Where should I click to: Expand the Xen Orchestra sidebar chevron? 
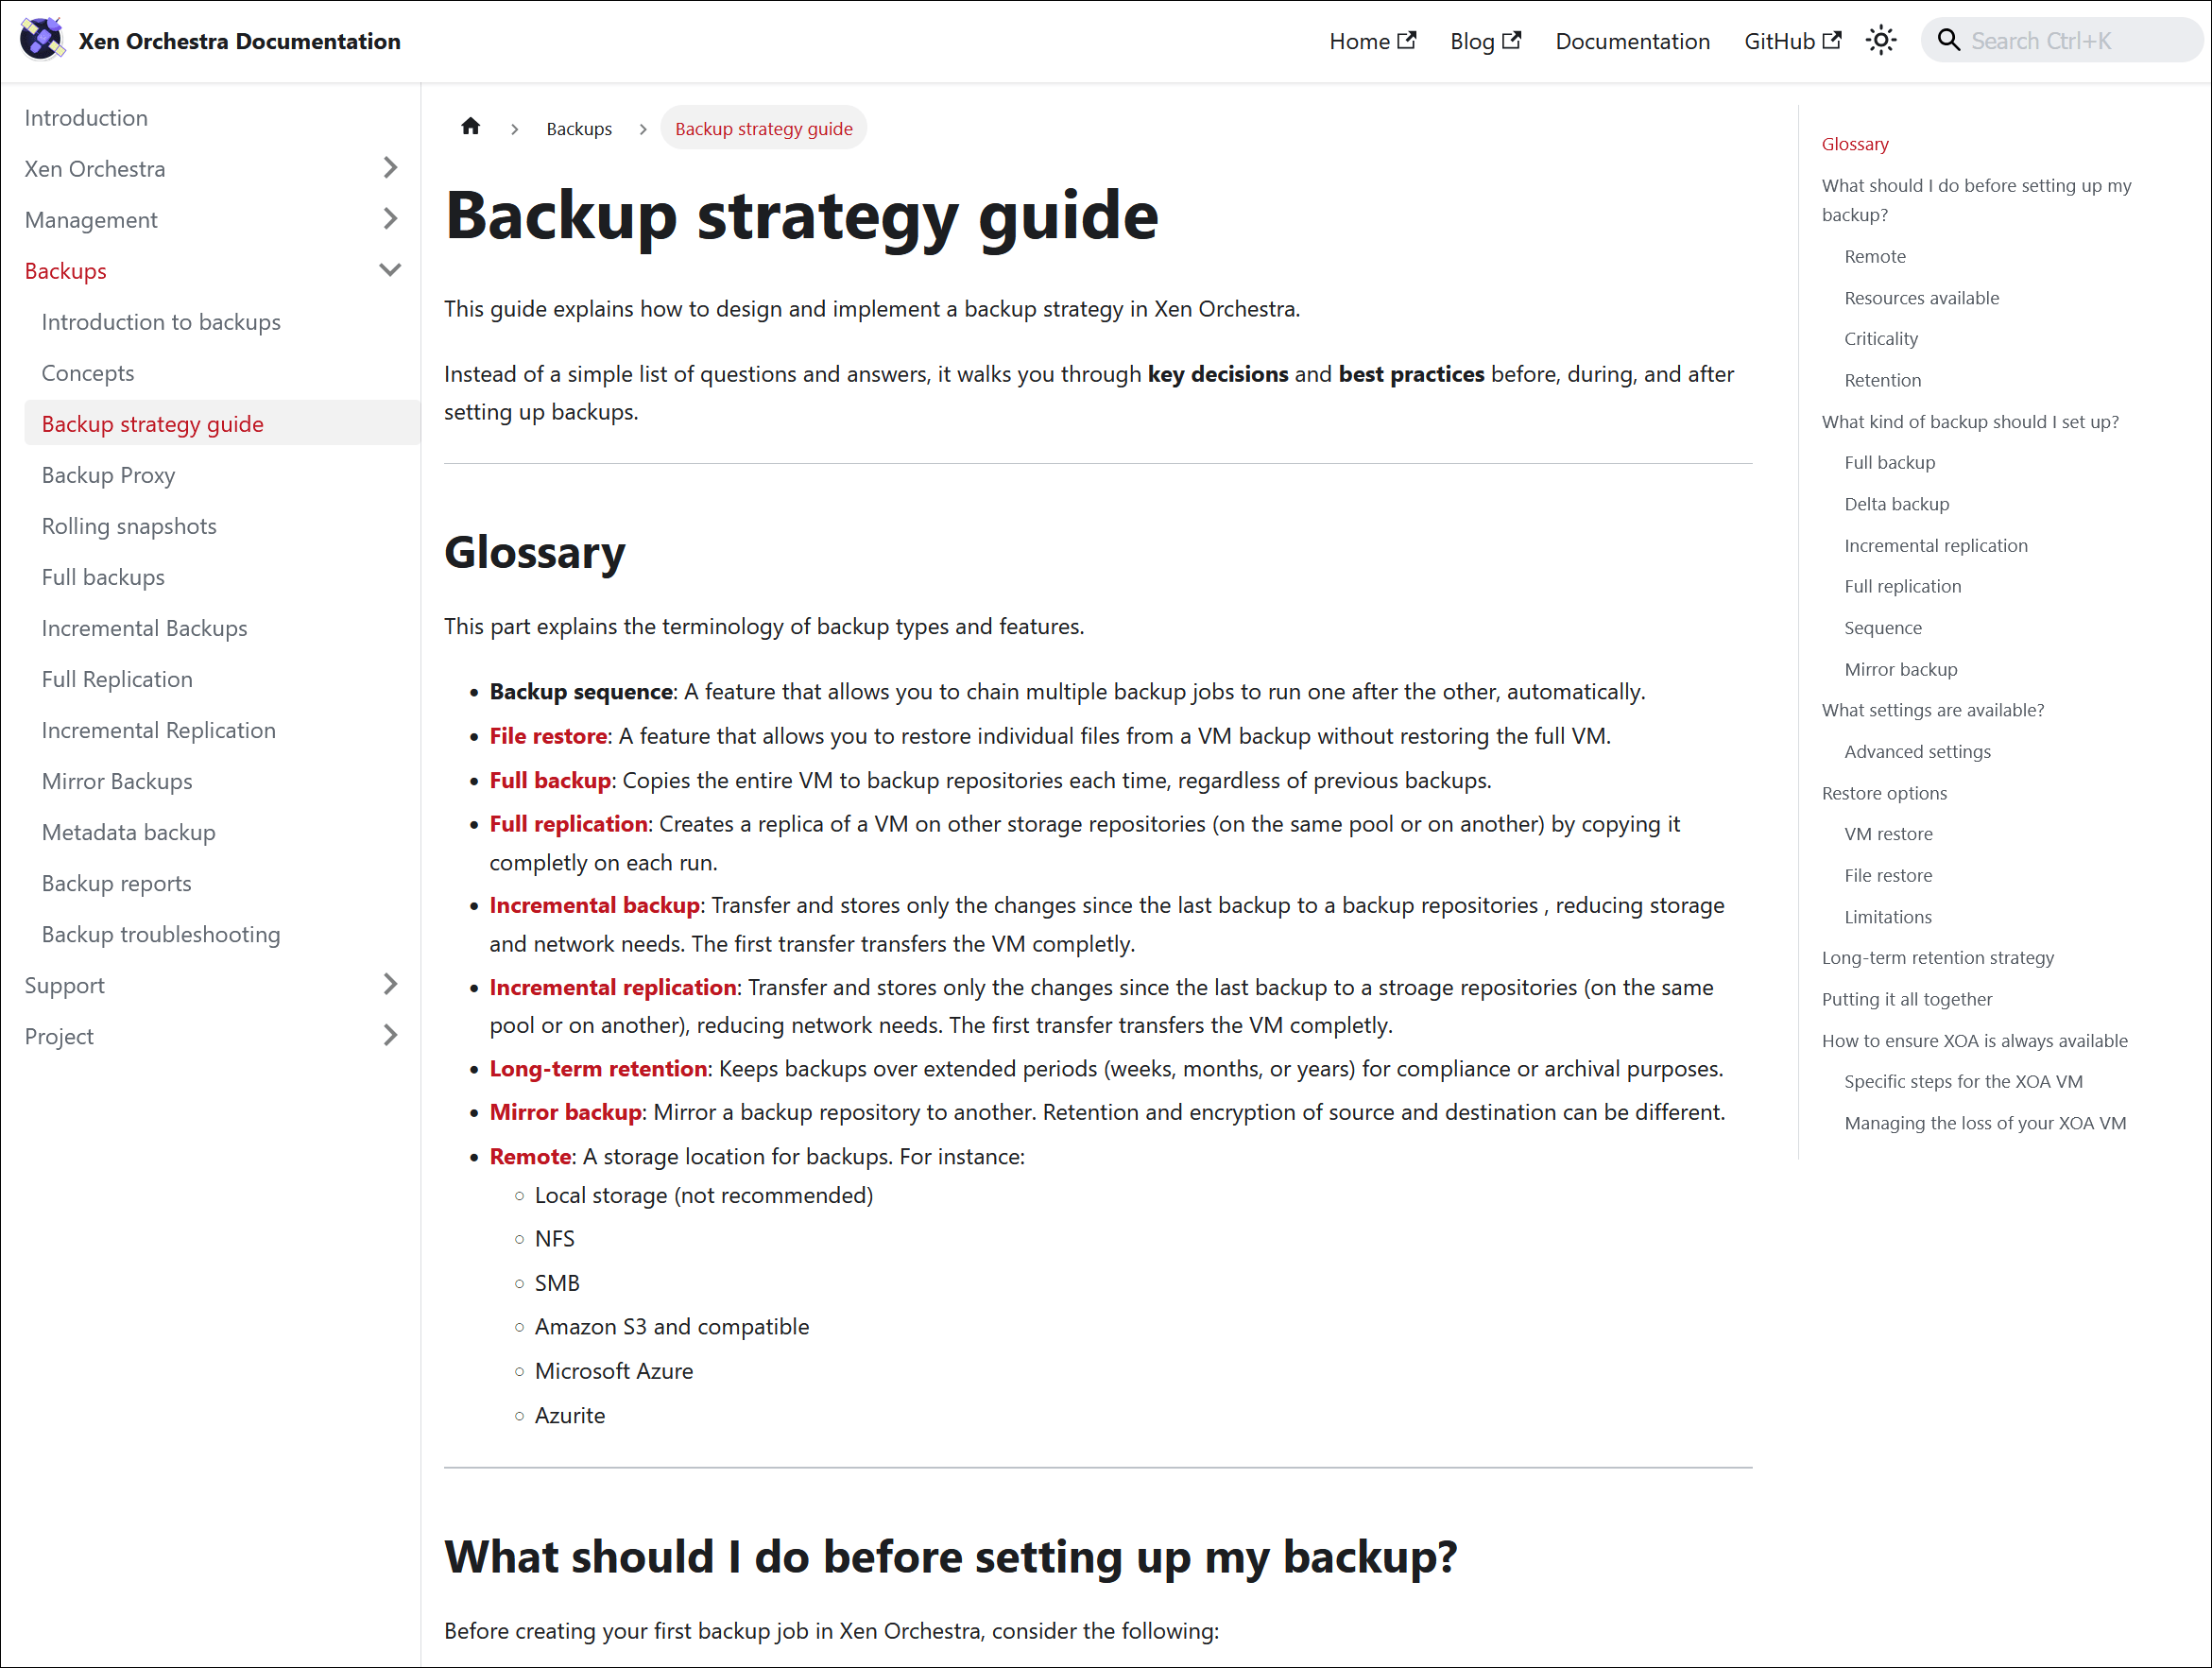coord(390,168)
